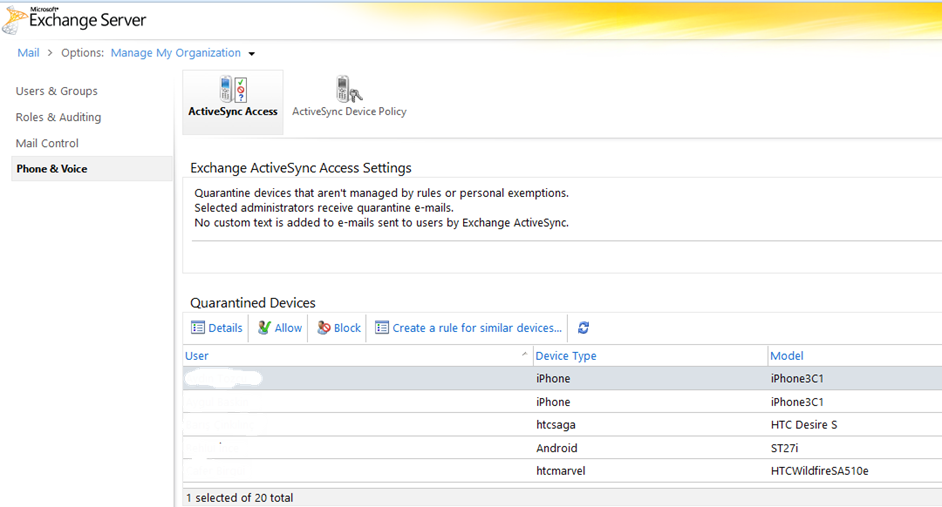Click the Details list icon
The width and height of the screenshot is (942, 507).
[x=198, y=327]
